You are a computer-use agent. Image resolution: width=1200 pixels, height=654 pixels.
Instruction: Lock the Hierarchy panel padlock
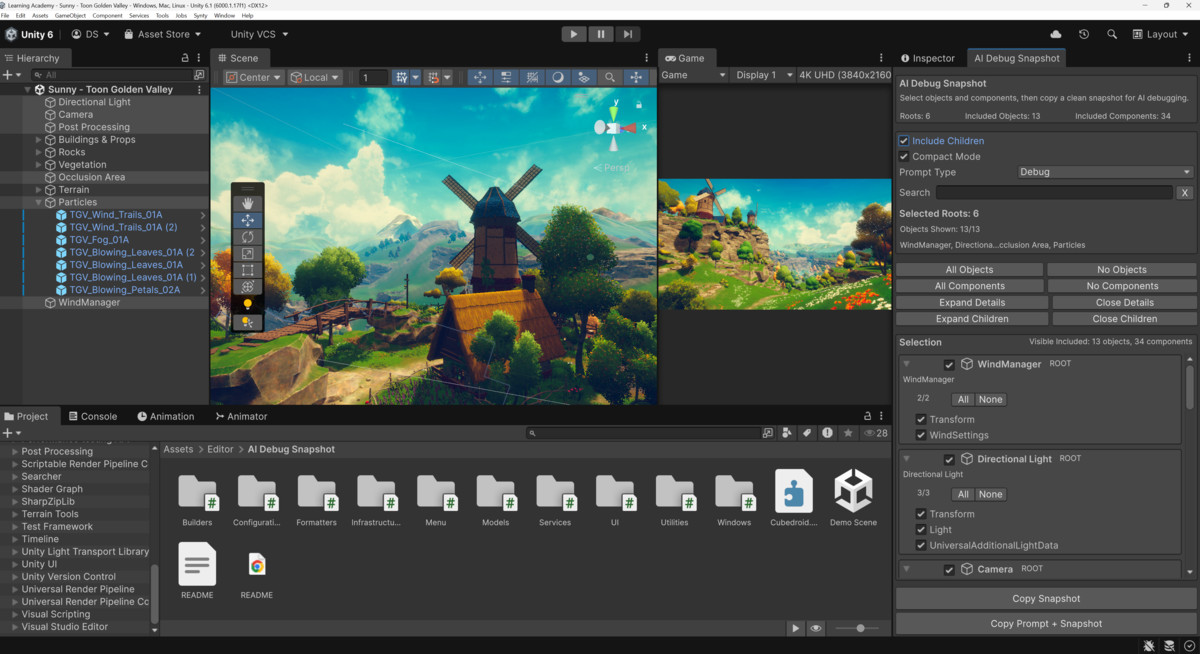click(185, 58)
